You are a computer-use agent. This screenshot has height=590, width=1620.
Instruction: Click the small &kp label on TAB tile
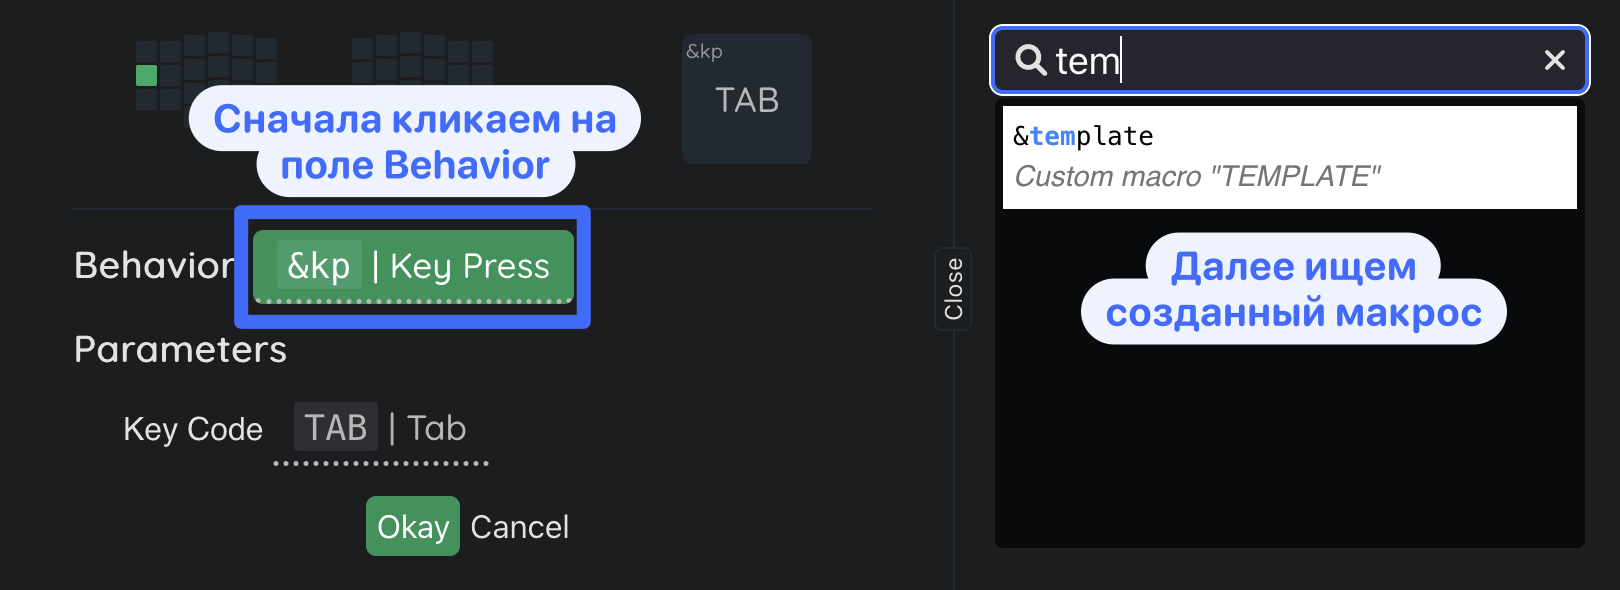point(704,52)
